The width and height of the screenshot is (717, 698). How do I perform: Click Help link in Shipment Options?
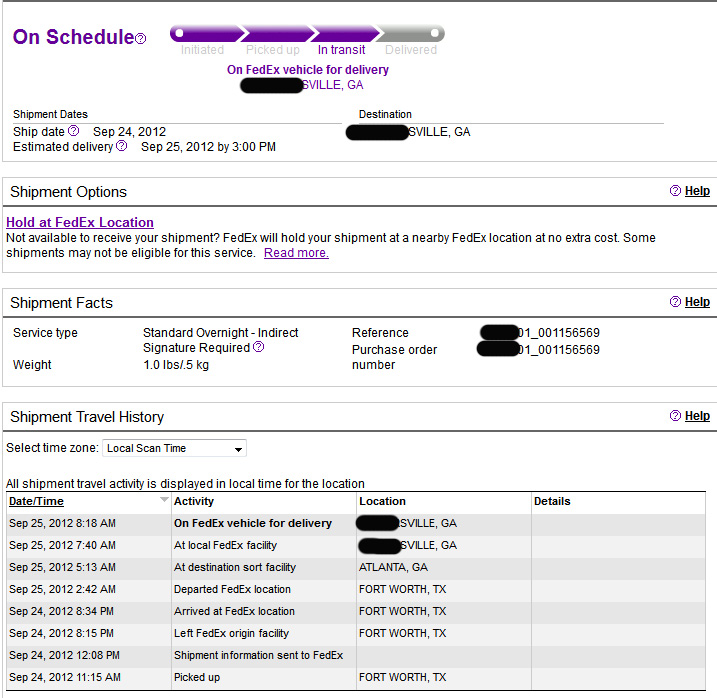(x=697, y=191)
